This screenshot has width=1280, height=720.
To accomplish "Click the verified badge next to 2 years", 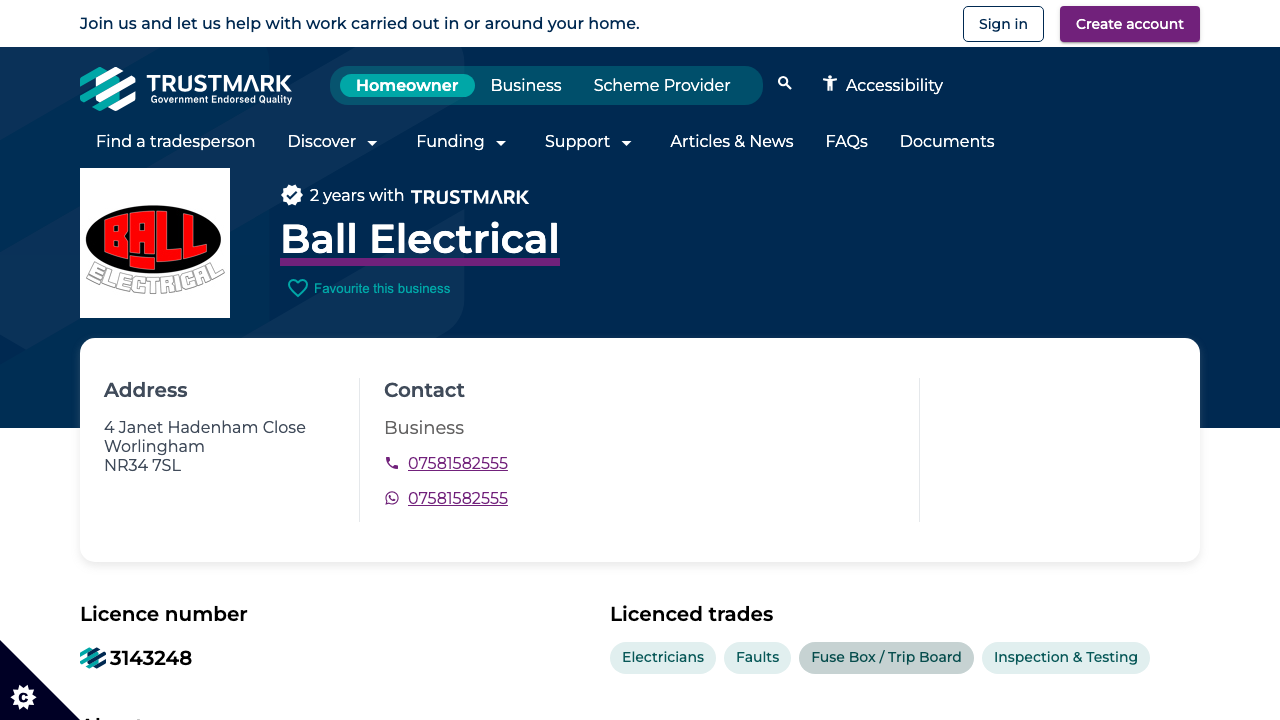I will coord(291,195).
